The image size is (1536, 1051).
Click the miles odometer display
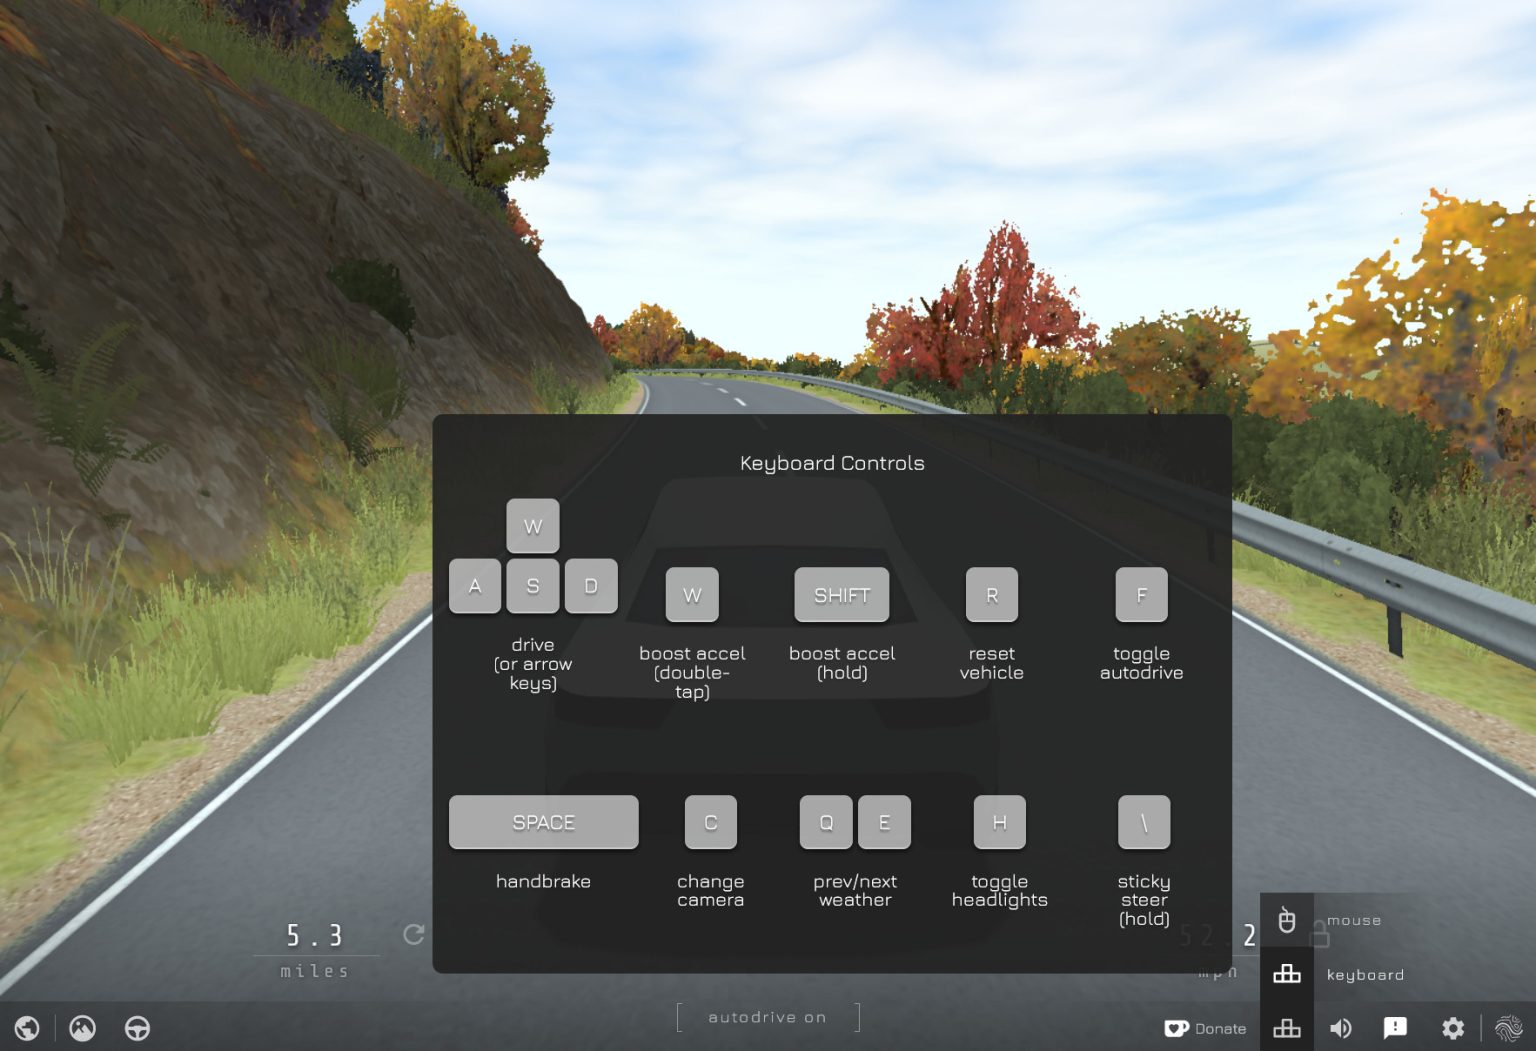click(314, 947)
